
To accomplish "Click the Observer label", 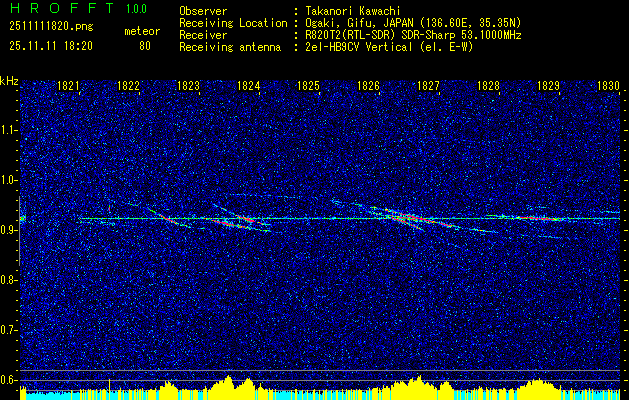I will pyautogui.click(x=203, y=11).
